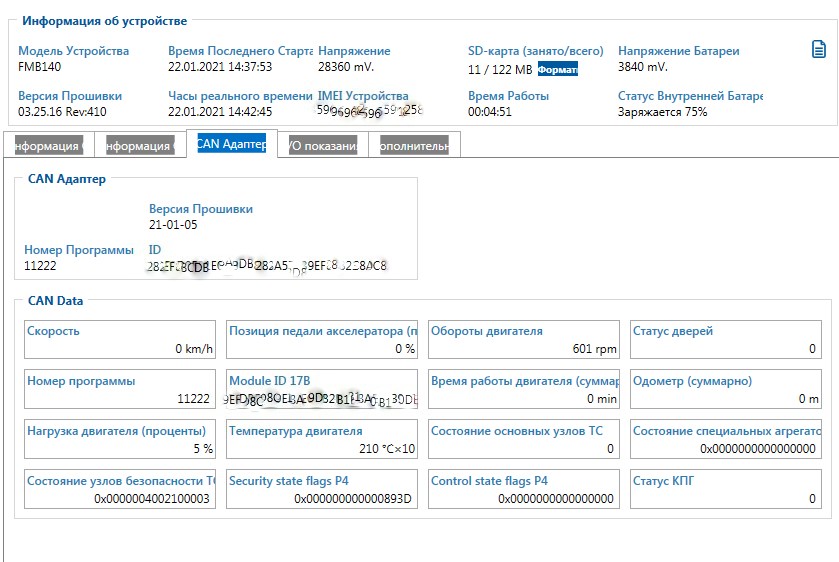Viewport: 839px width, 562px height.
Task: Select the Дополнительные tab
Action: coord(414,146)
